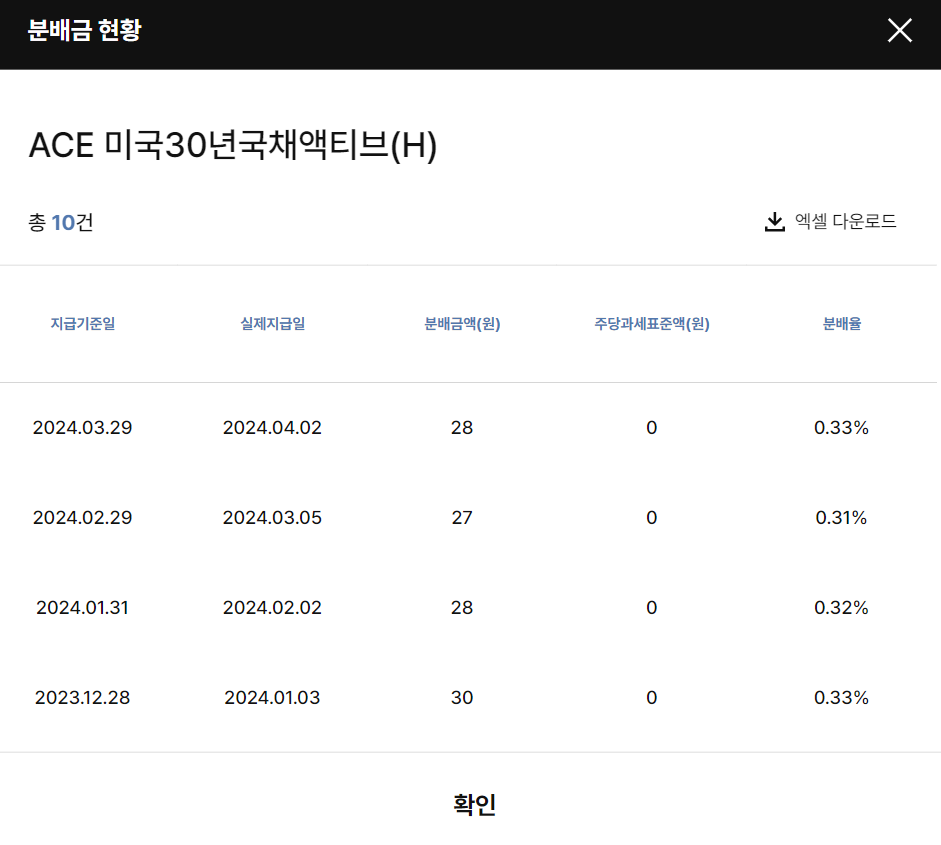The width and height of the screenshot is (941, 845).
Task: Click the 총 10건 total count text
Action: click(61, 223)
